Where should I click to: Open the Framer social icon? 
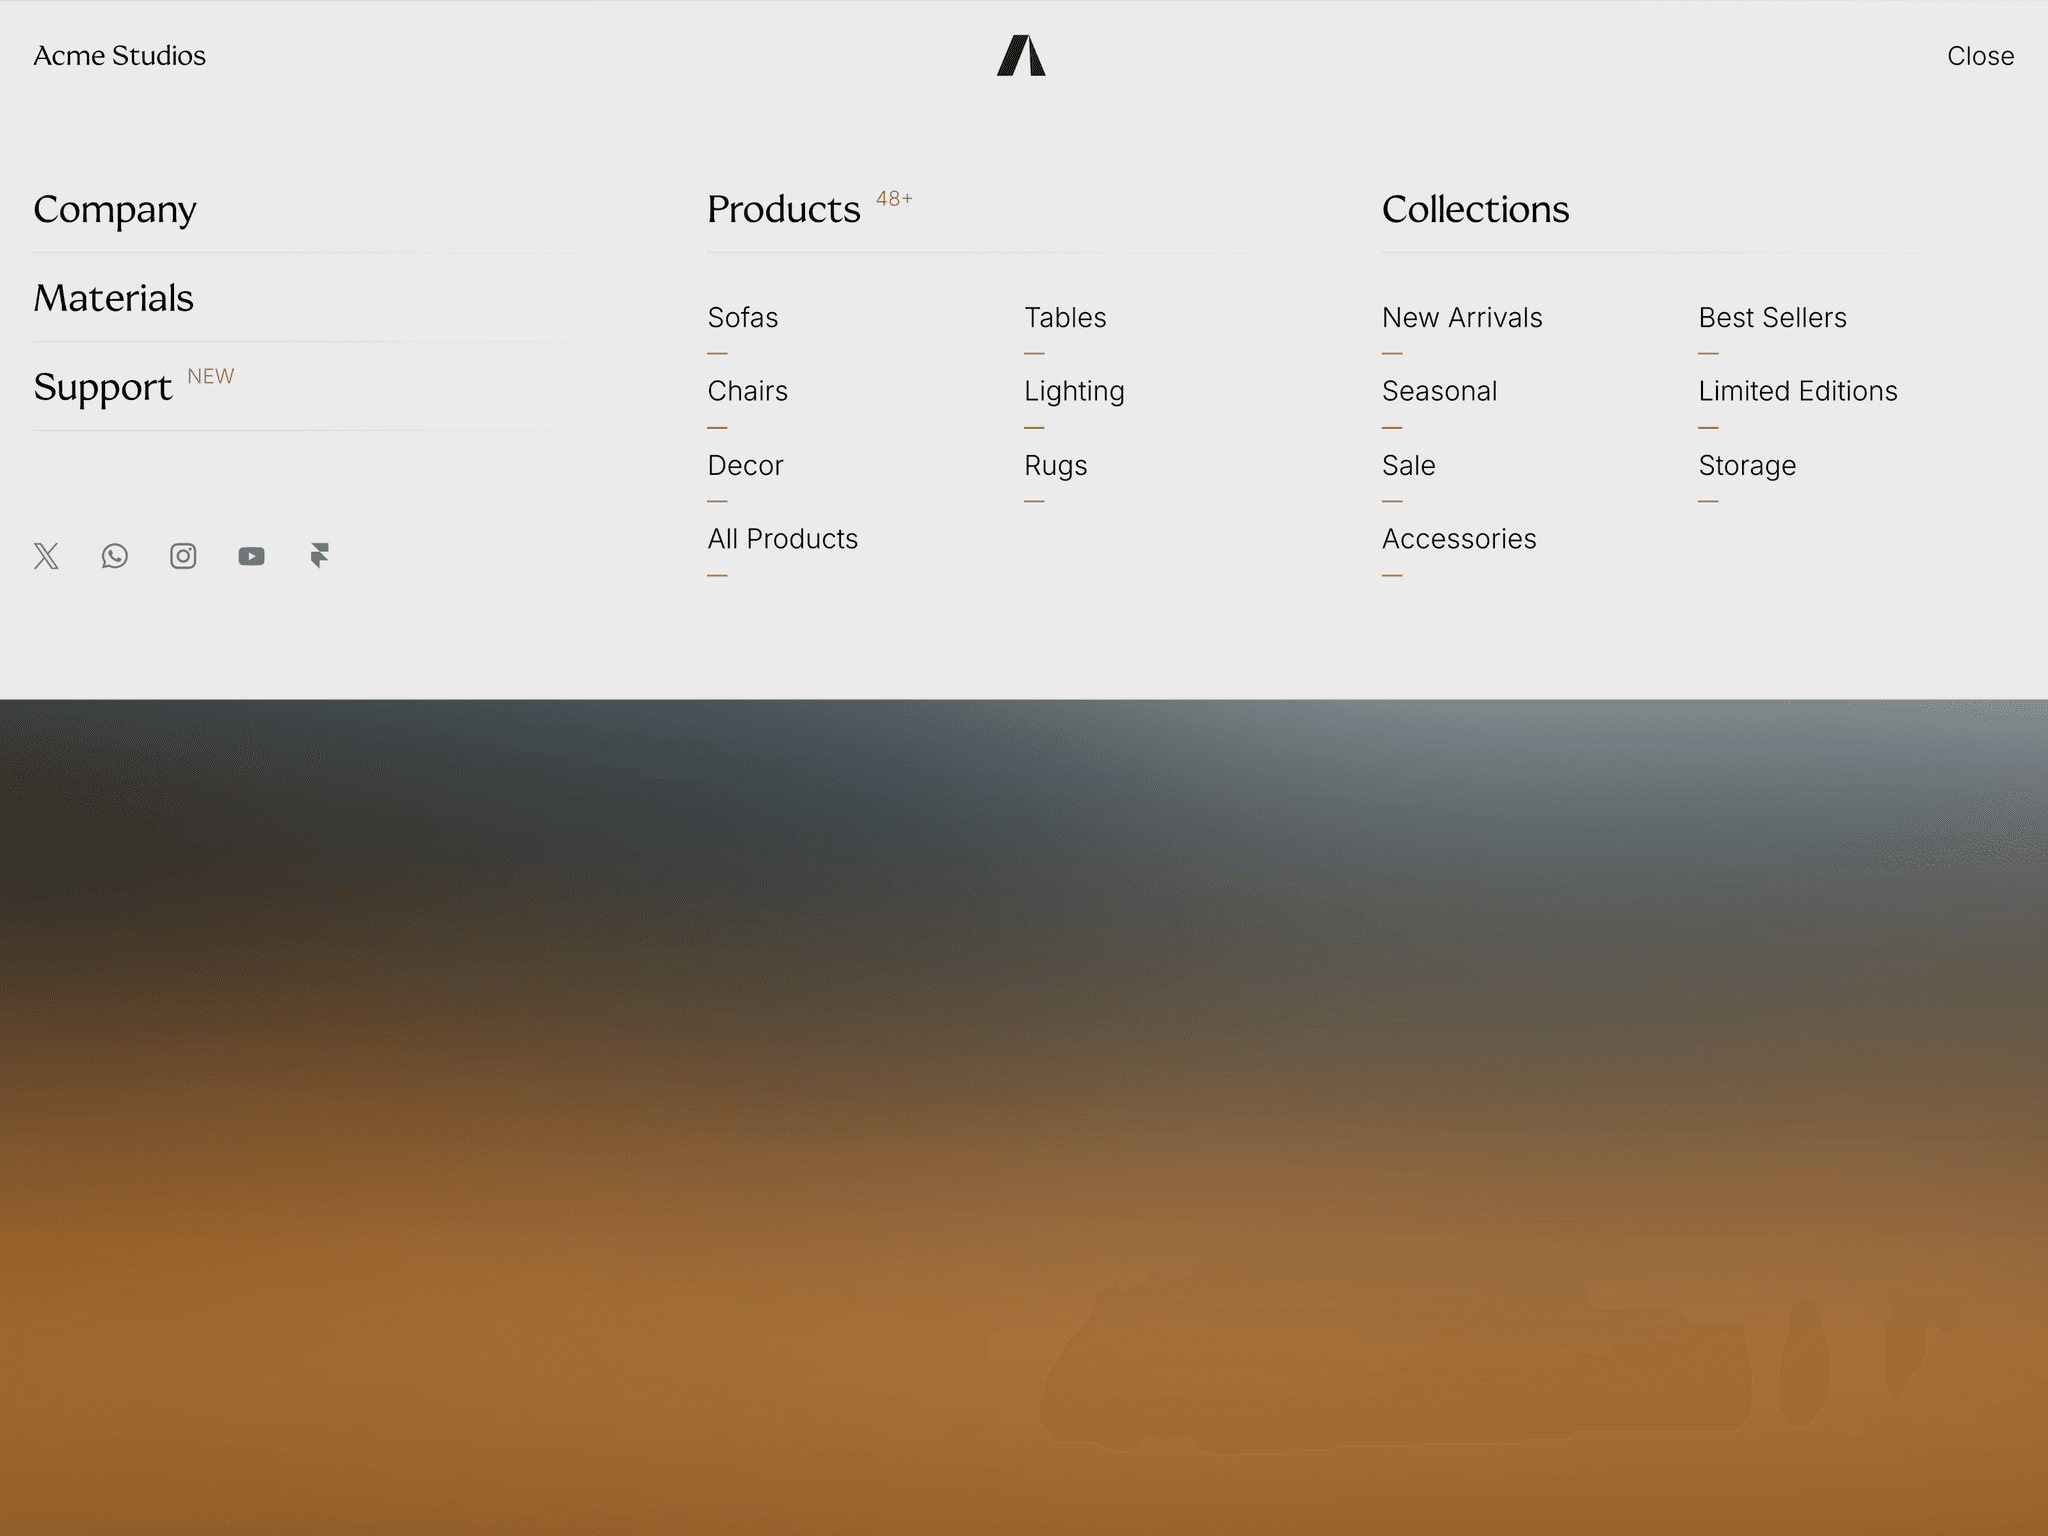320,556
